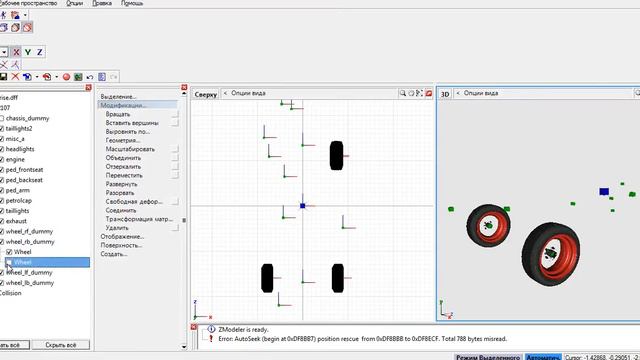This screenshot has height=360, width=640.
Task: Click the red X delete icon in the toolbar
Action: [x=15, y=77]
